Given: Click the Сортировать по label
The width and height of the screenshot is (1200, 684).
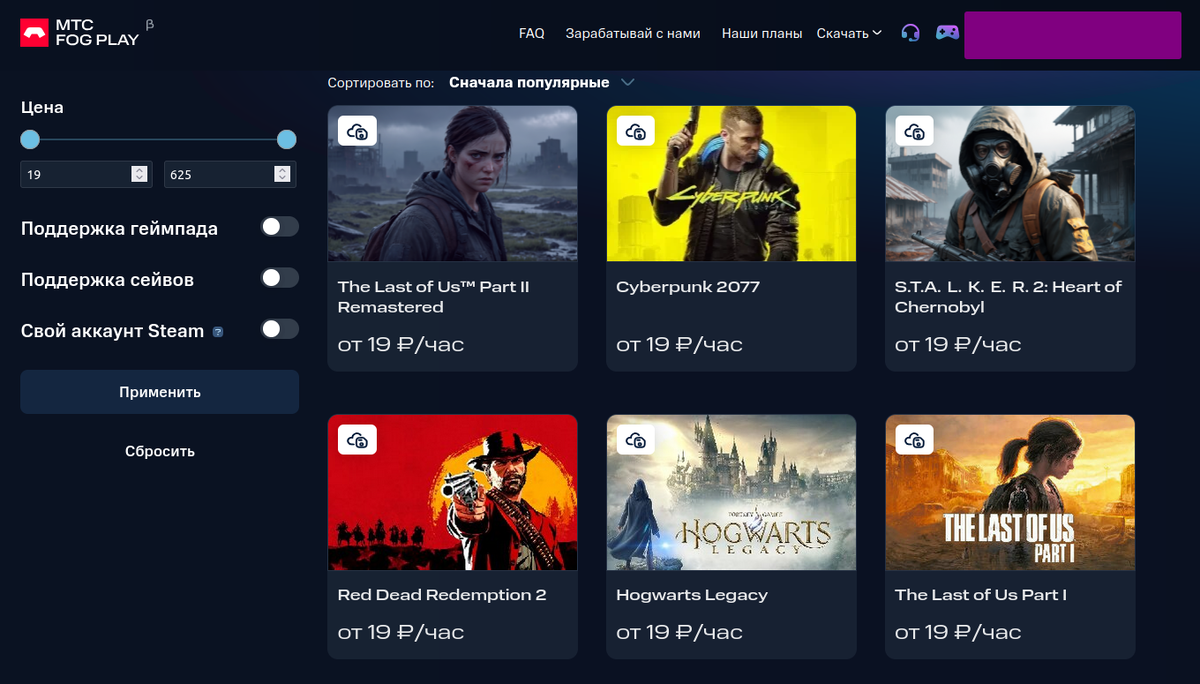Looking at the screenshot, I should (x=381, y=83).
